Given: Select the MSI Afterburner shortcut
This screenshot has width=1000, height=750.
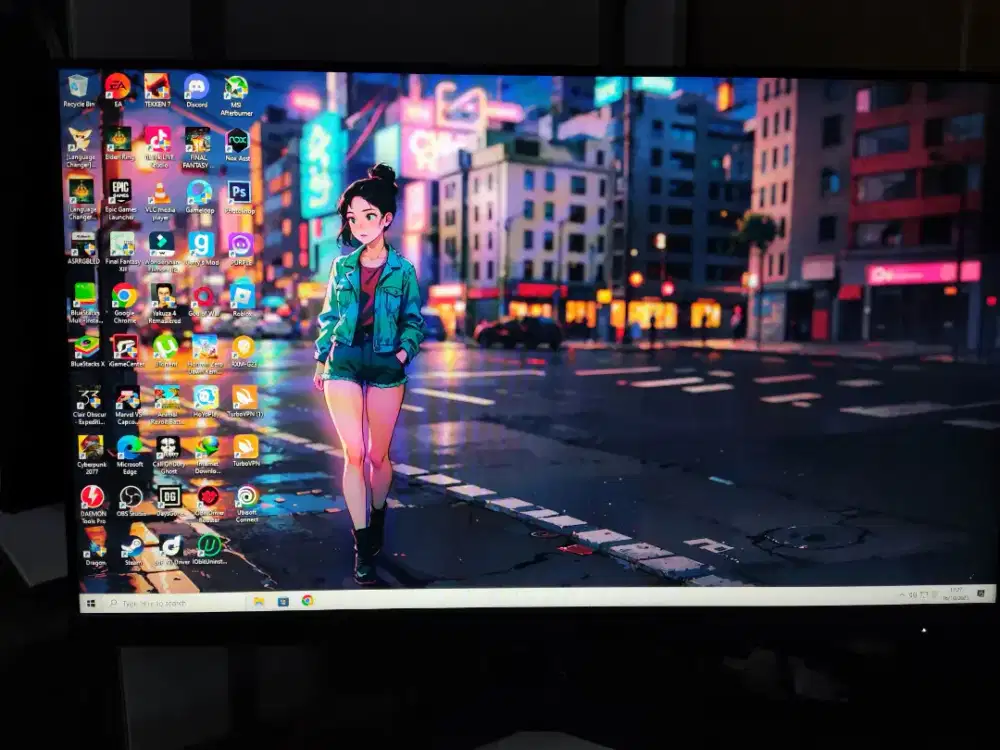Looking at the screenshot, I should [x=236, y=88].
